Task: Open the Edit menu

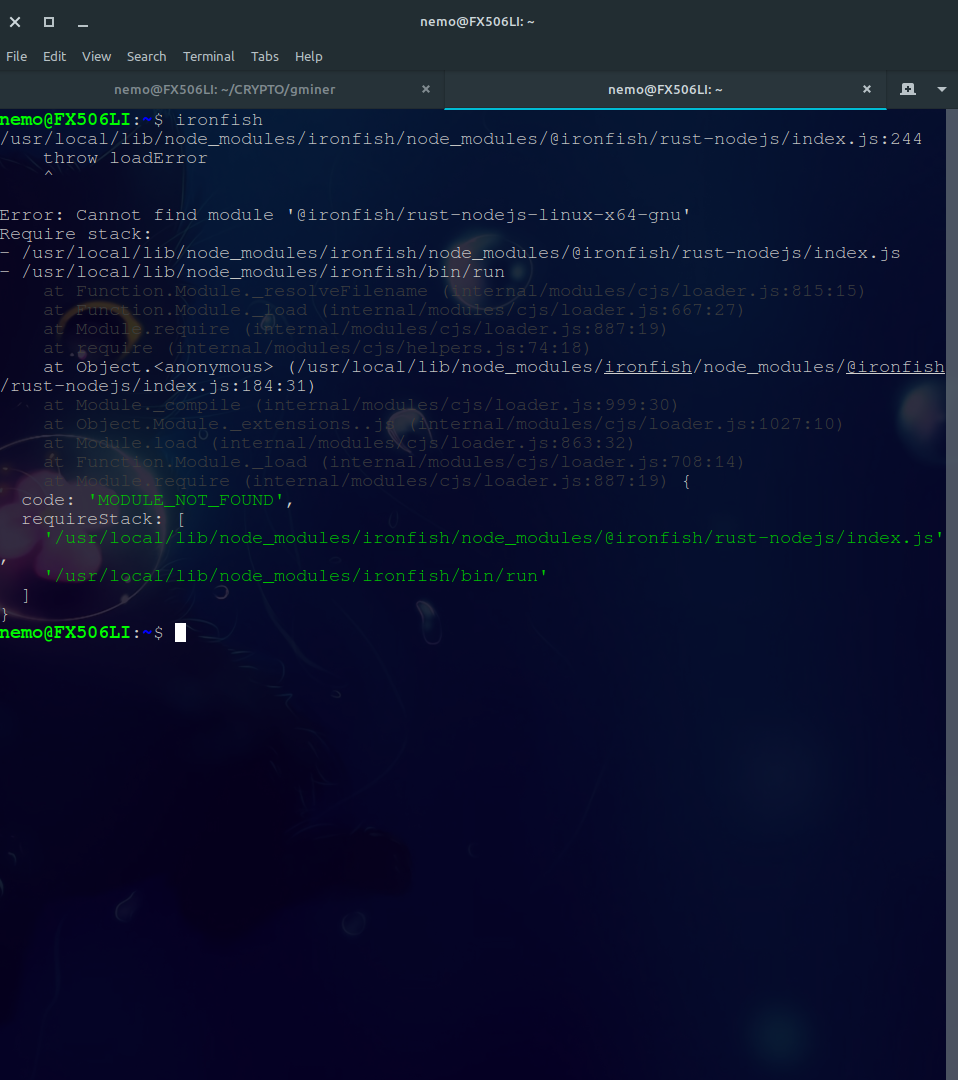Action: click(x=54, y=56)
